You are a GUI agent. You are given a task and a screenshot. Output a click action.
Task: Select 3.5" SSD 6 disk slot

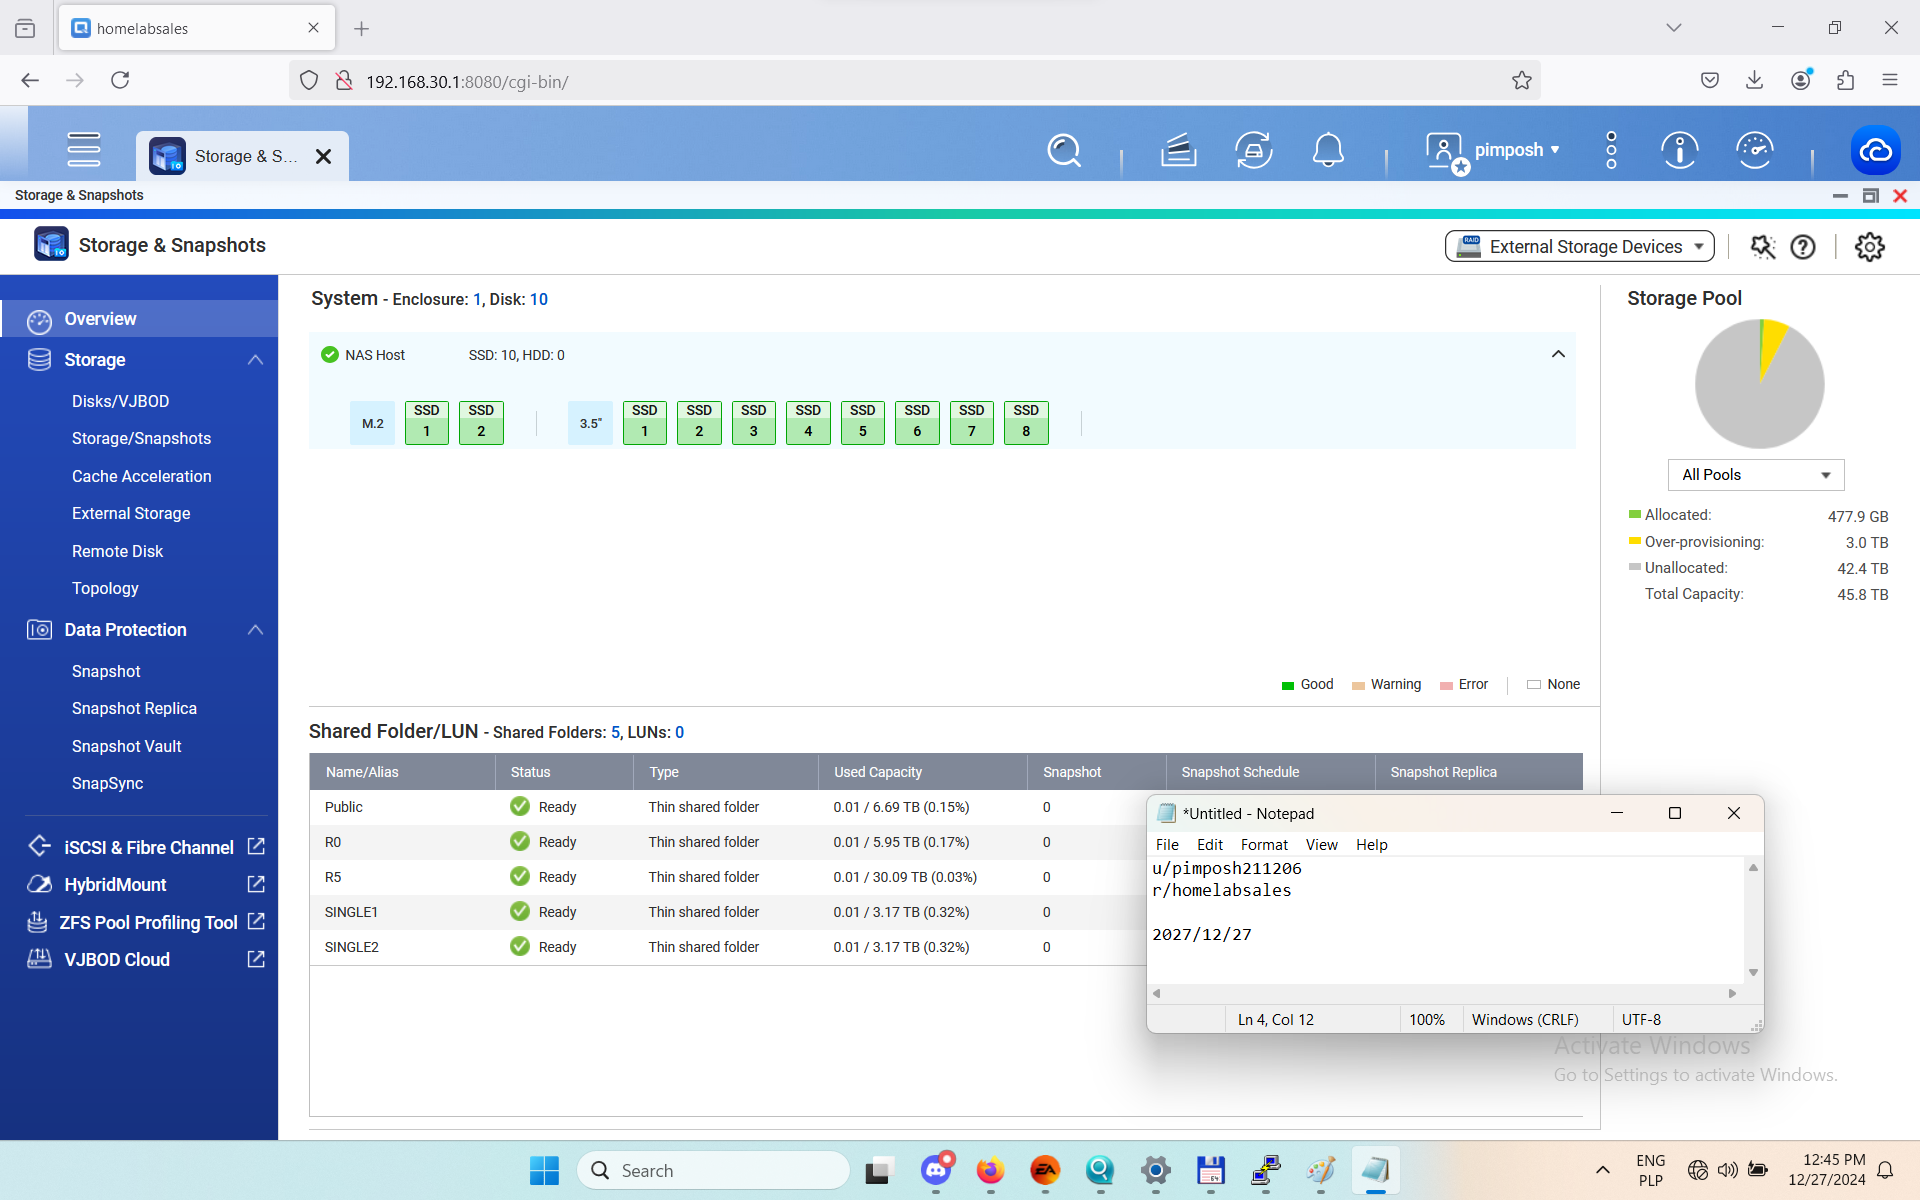[x=917, y=422]
